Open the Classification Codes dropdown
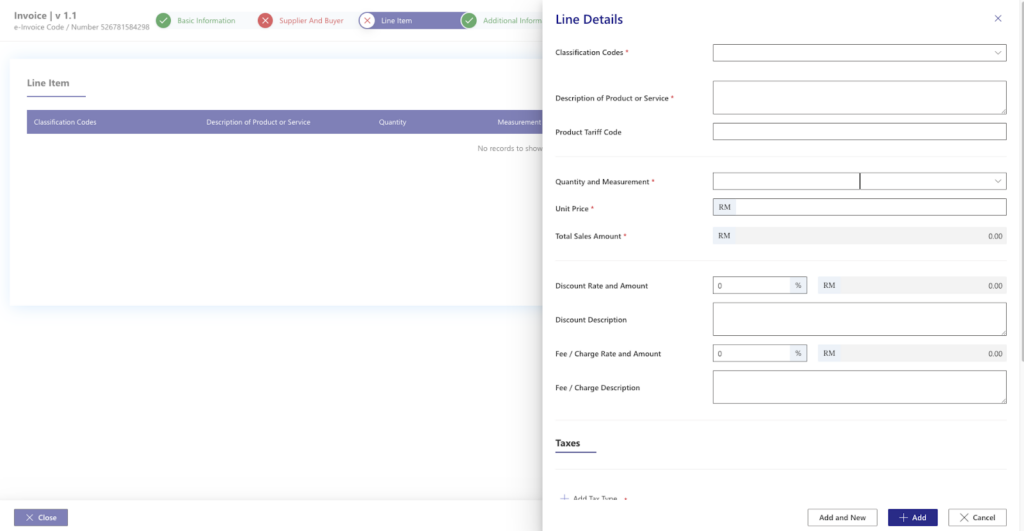The image size is (1024, 531). [x=858, y=53]
